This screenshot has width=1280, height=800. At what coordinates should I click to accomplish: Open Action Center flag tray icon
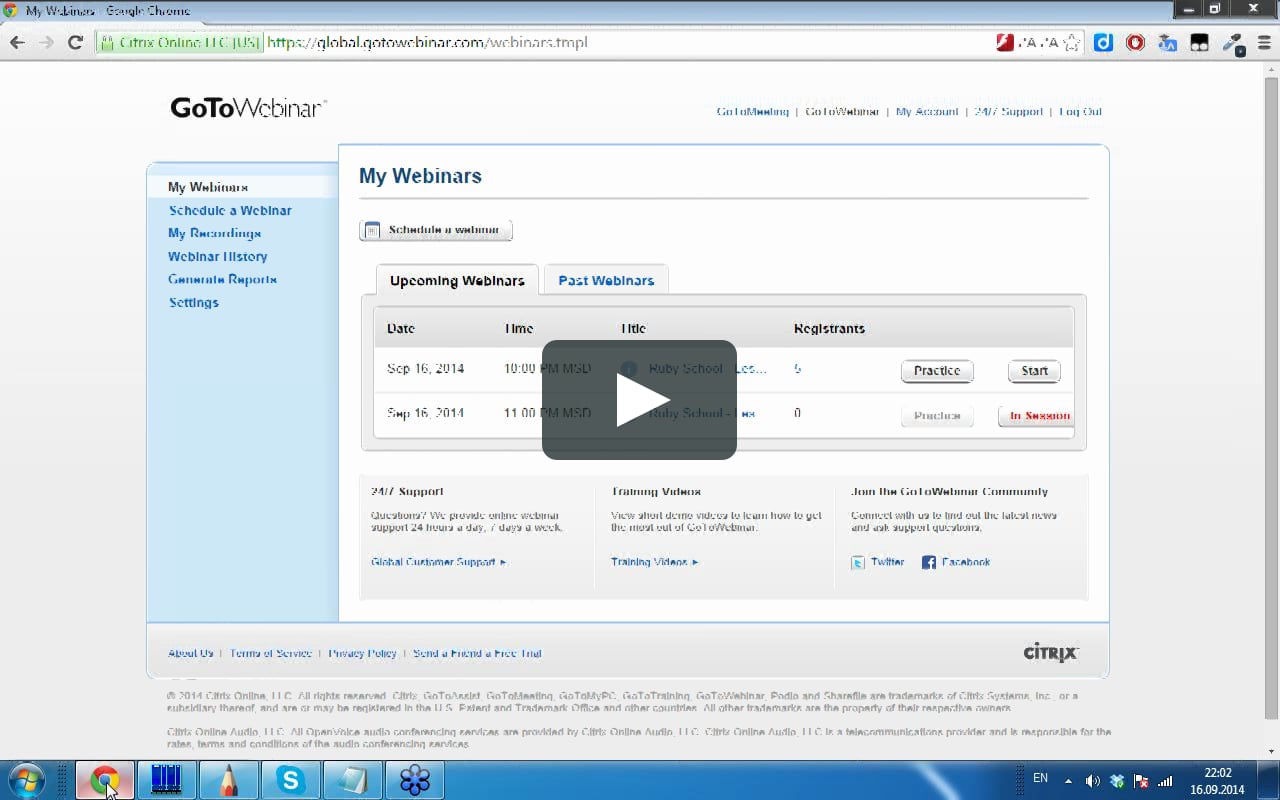[1141, 781]
